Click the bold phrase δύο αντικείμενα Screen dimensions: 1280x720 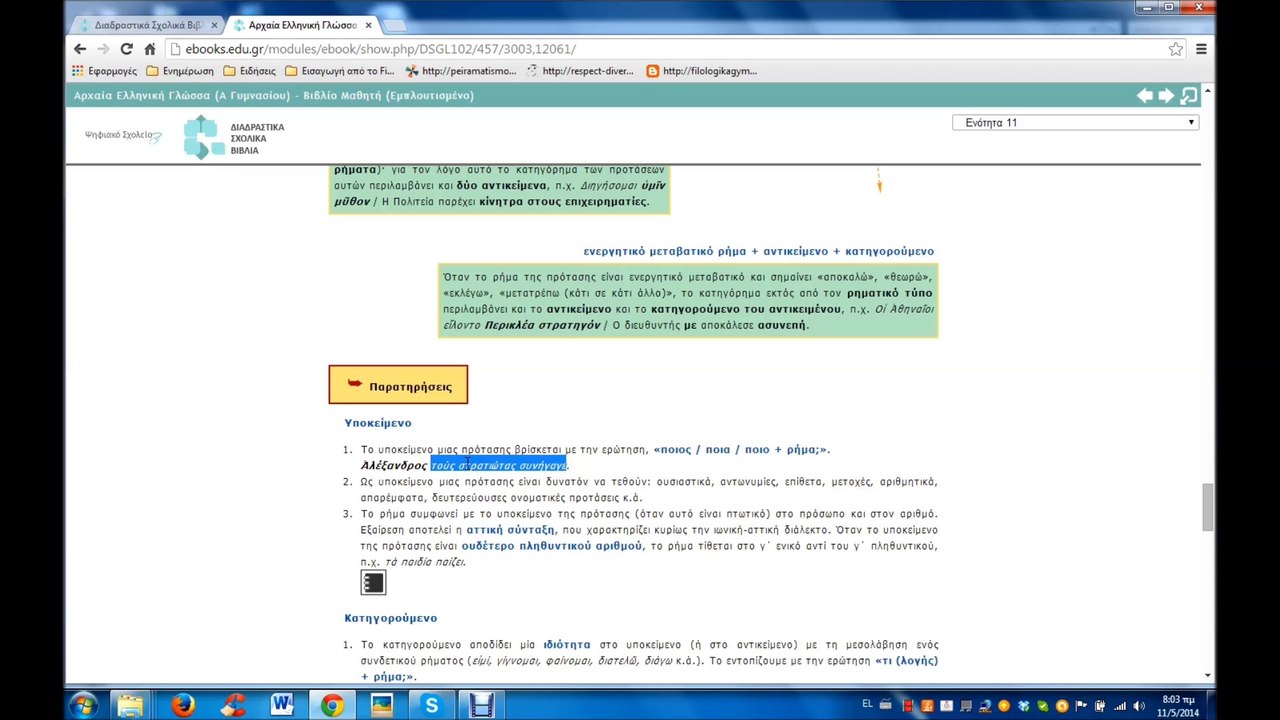tap(502, 186)
